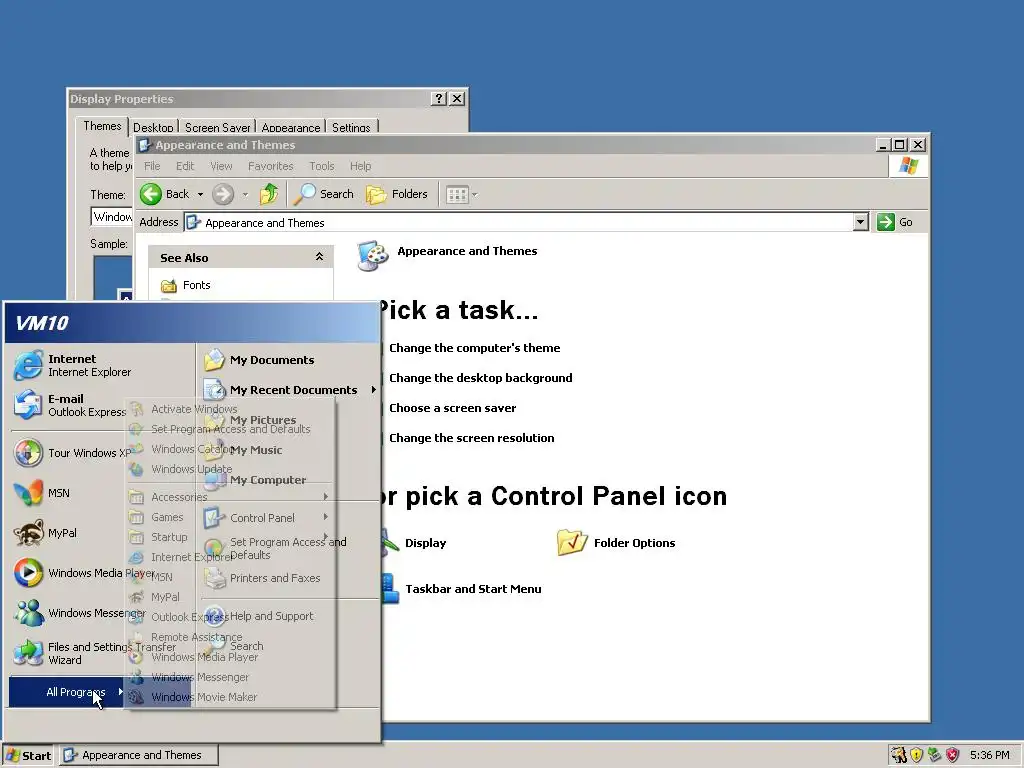Click the Display Properties help button
The height and width of the screenshot is (768, 1024).
(x=439, y=99)
